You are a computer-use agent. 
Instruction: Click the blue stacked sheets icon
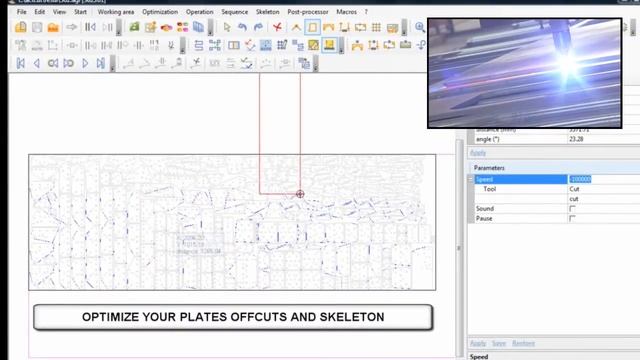click(198, 27)
